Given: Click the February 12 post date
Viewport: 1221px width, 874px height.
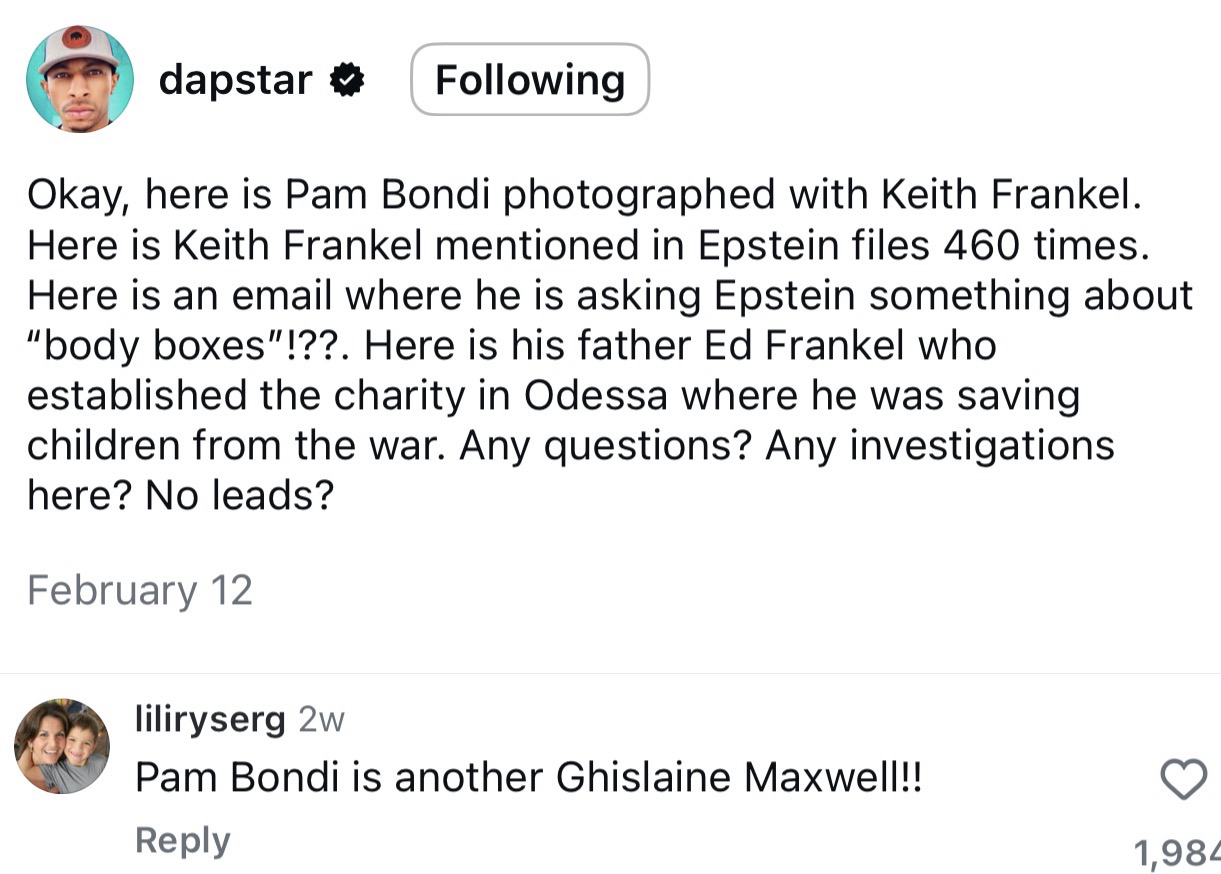Looking at the screenshot, I should (139, 590).
